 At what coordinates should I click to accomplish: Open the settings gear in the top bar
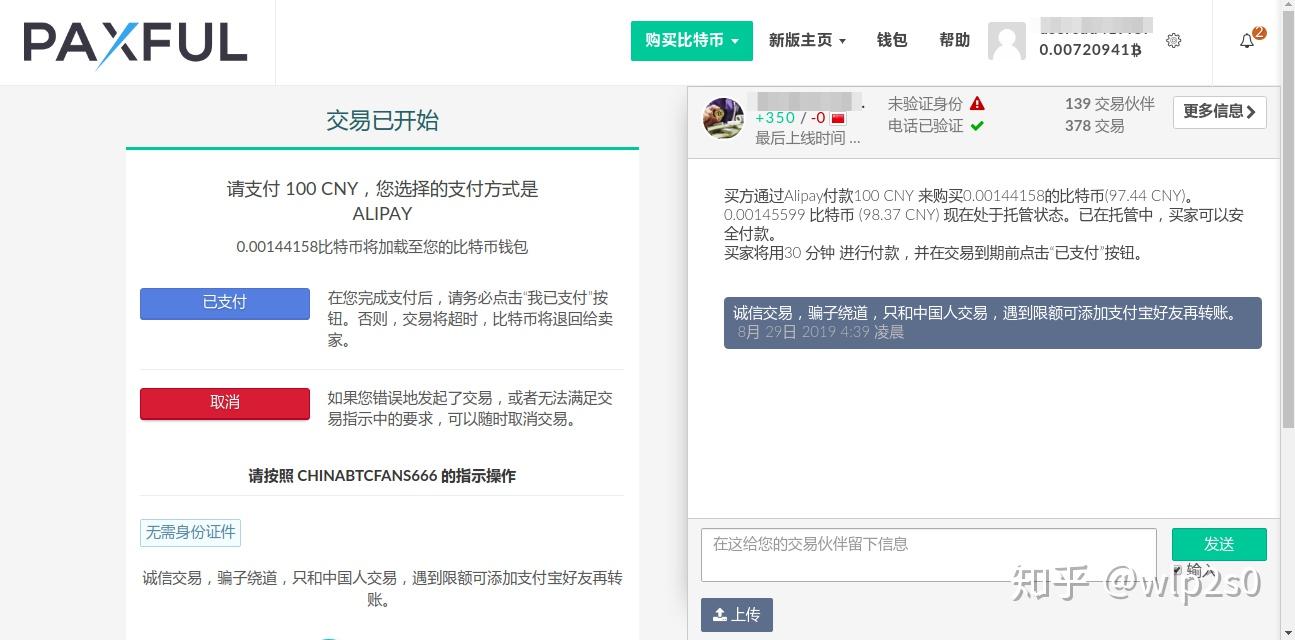(1173, 40)
